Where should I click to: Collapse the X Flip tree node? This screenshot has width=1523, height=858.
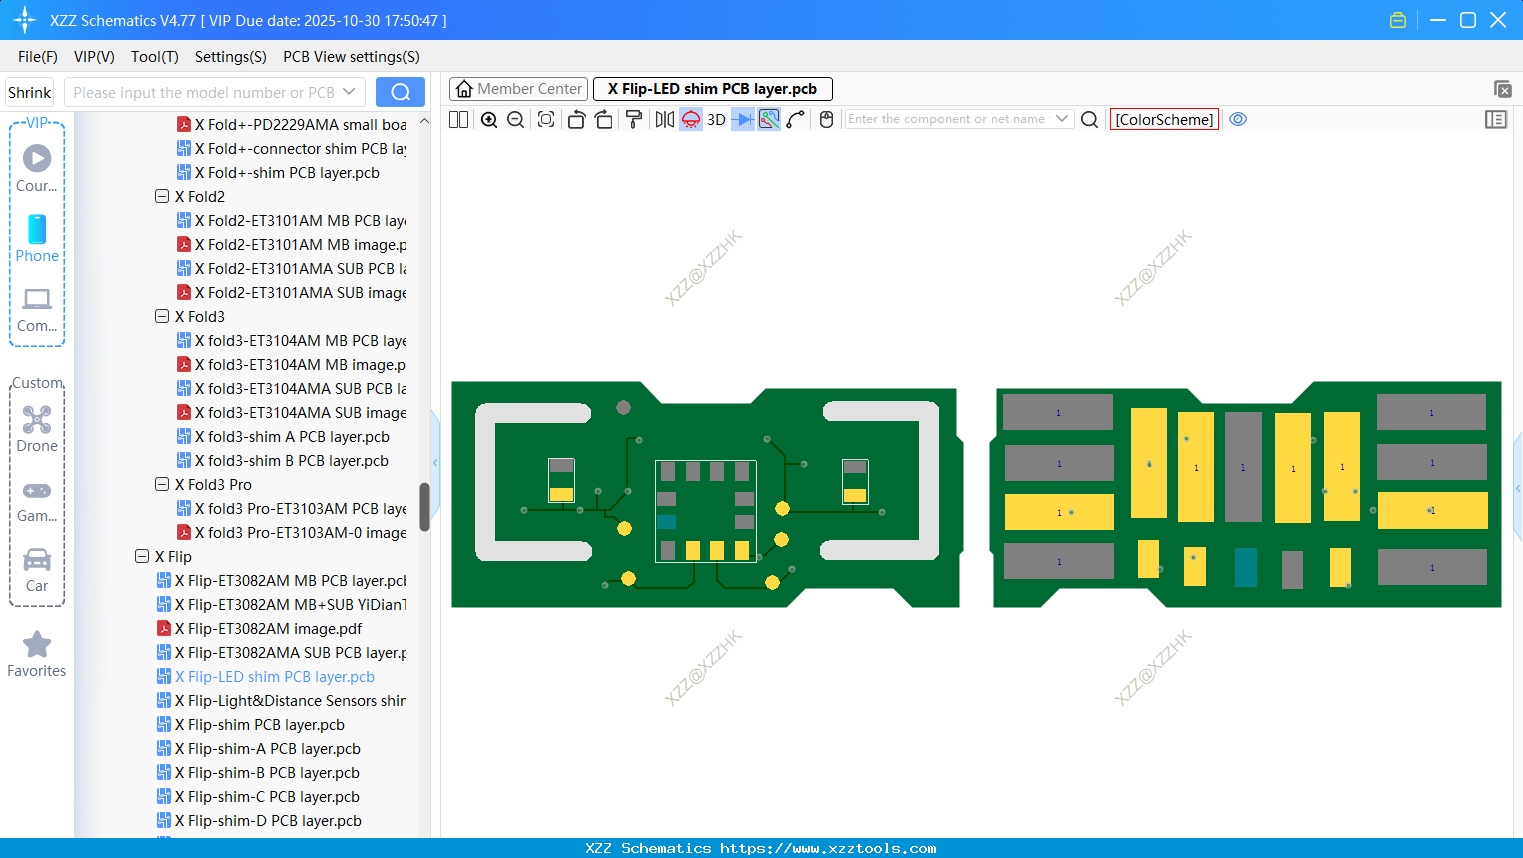142,556
